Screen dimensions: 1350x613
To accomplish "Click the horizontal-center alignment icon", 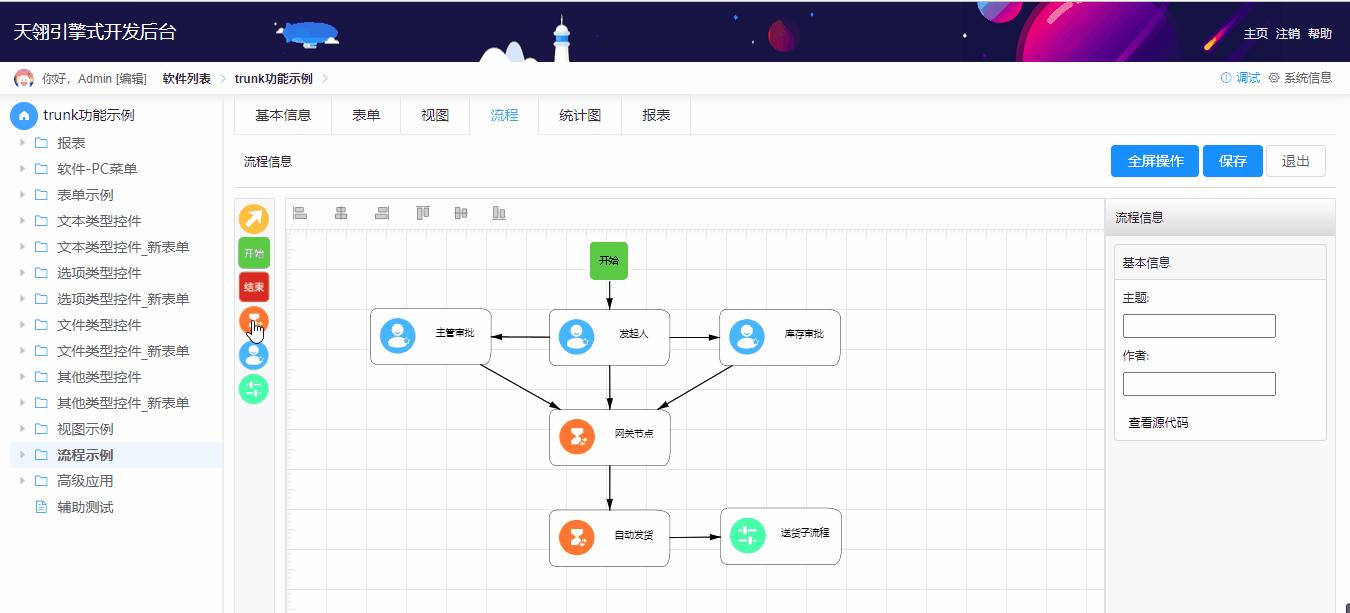I will 341,212.
